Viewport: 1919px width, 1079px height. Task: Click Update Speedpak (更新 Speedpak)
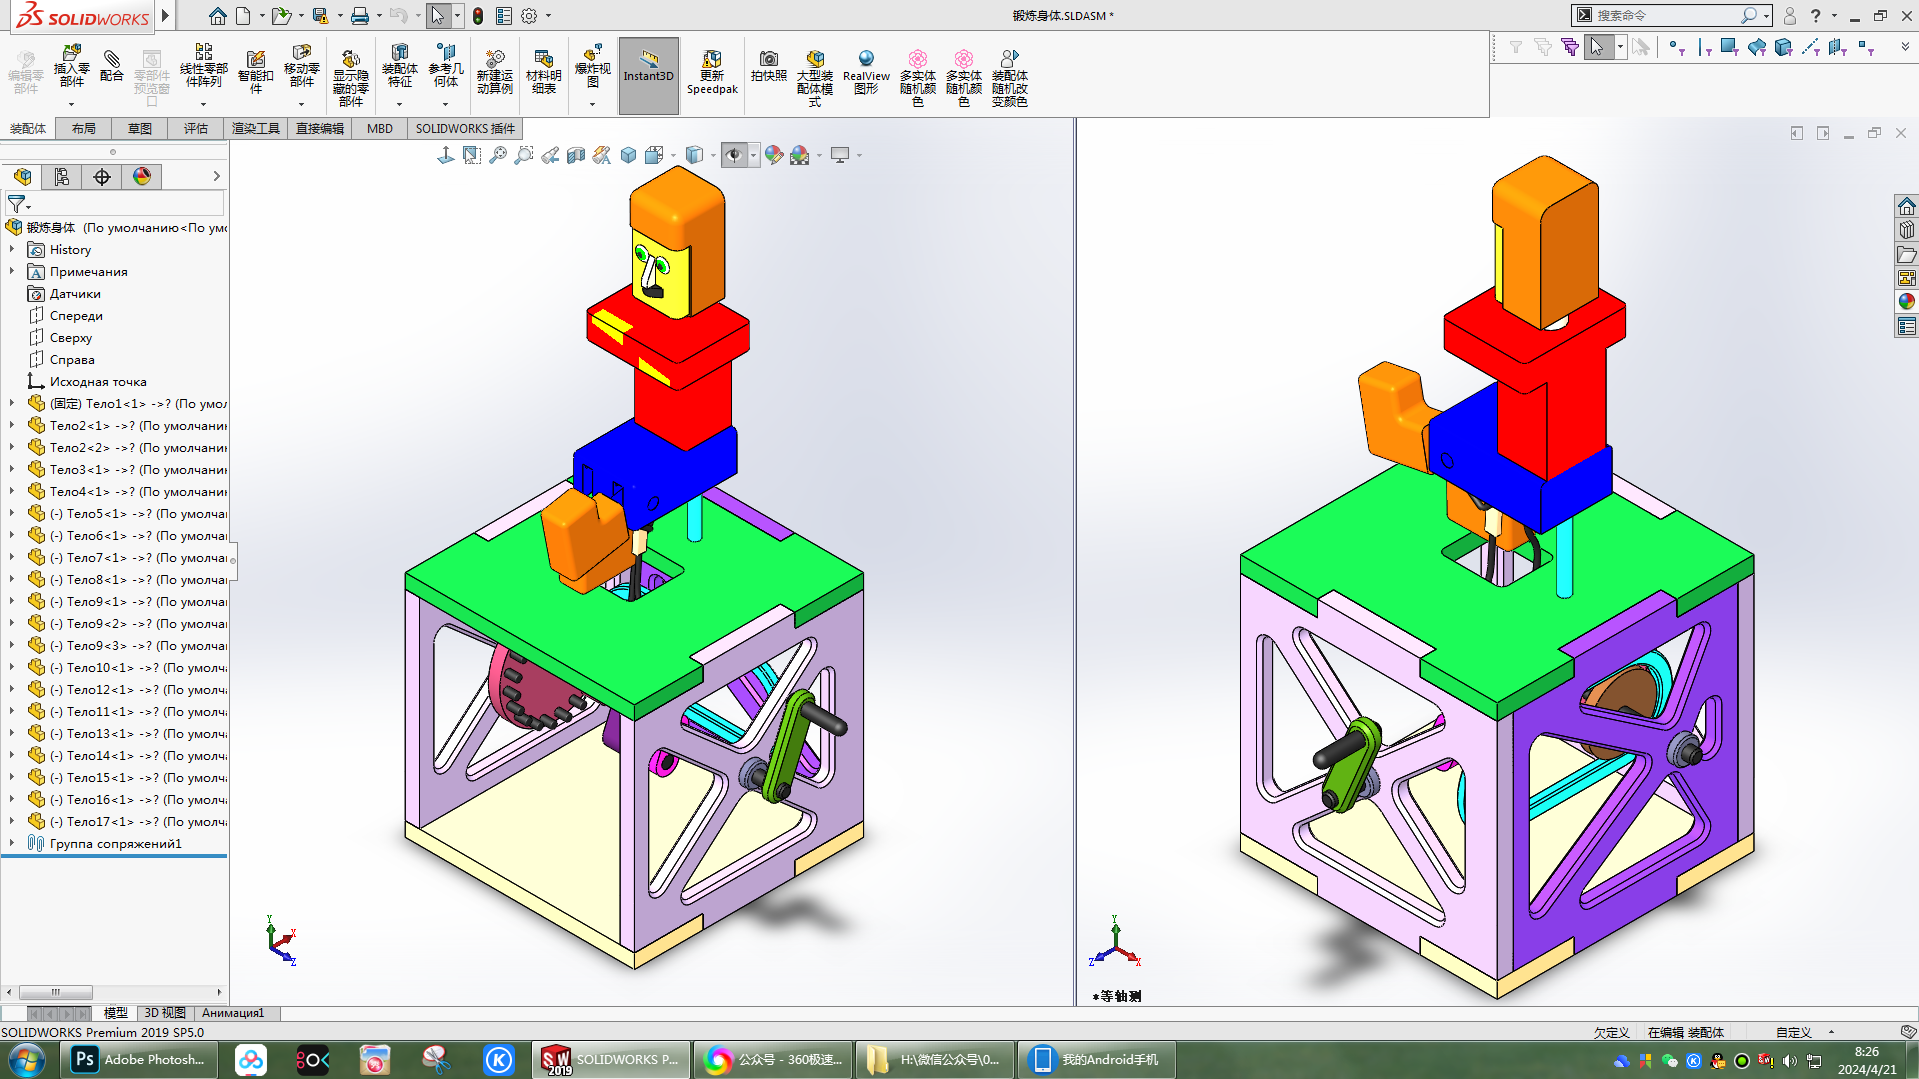(712, 72)
